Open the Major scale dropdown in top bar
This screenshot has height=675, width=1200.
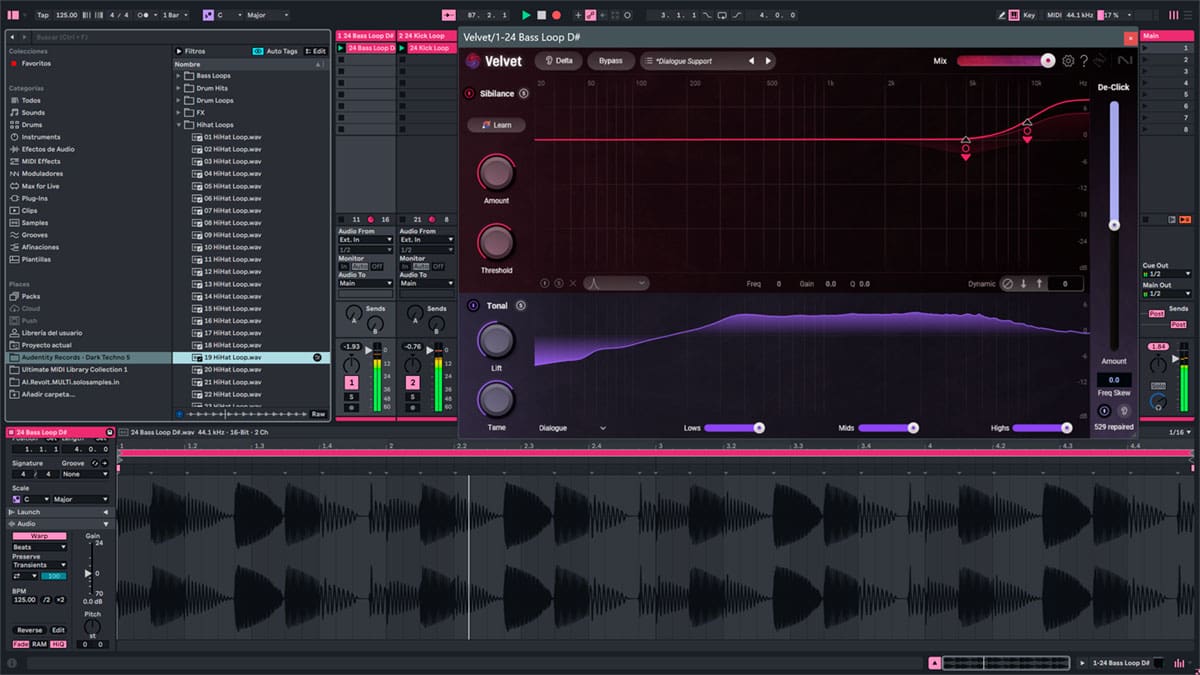267,15
